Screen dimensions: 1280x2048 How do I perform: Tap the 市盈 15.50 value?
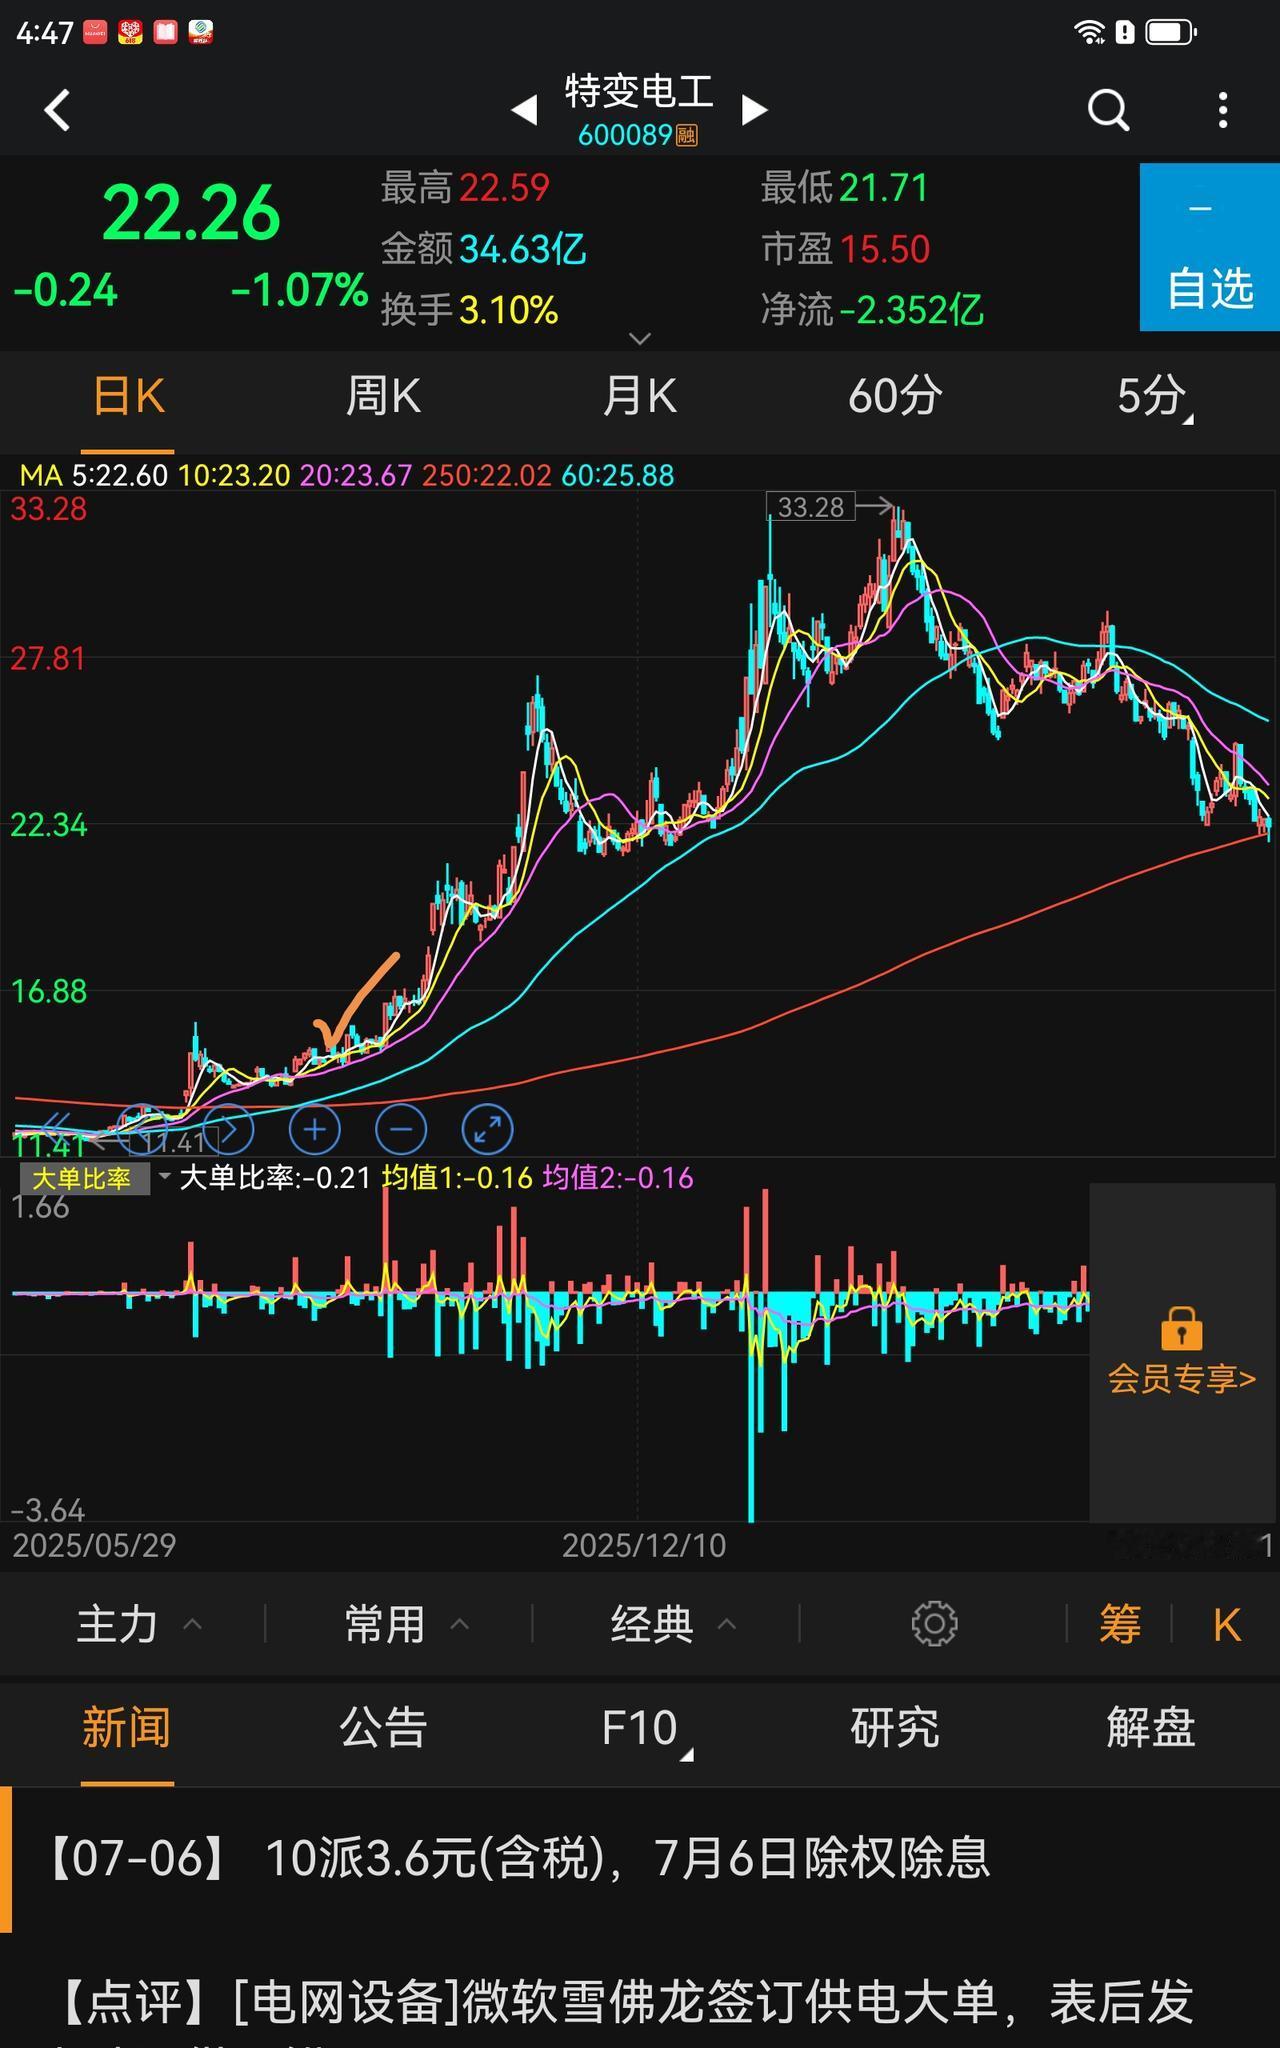click(885, 249)
